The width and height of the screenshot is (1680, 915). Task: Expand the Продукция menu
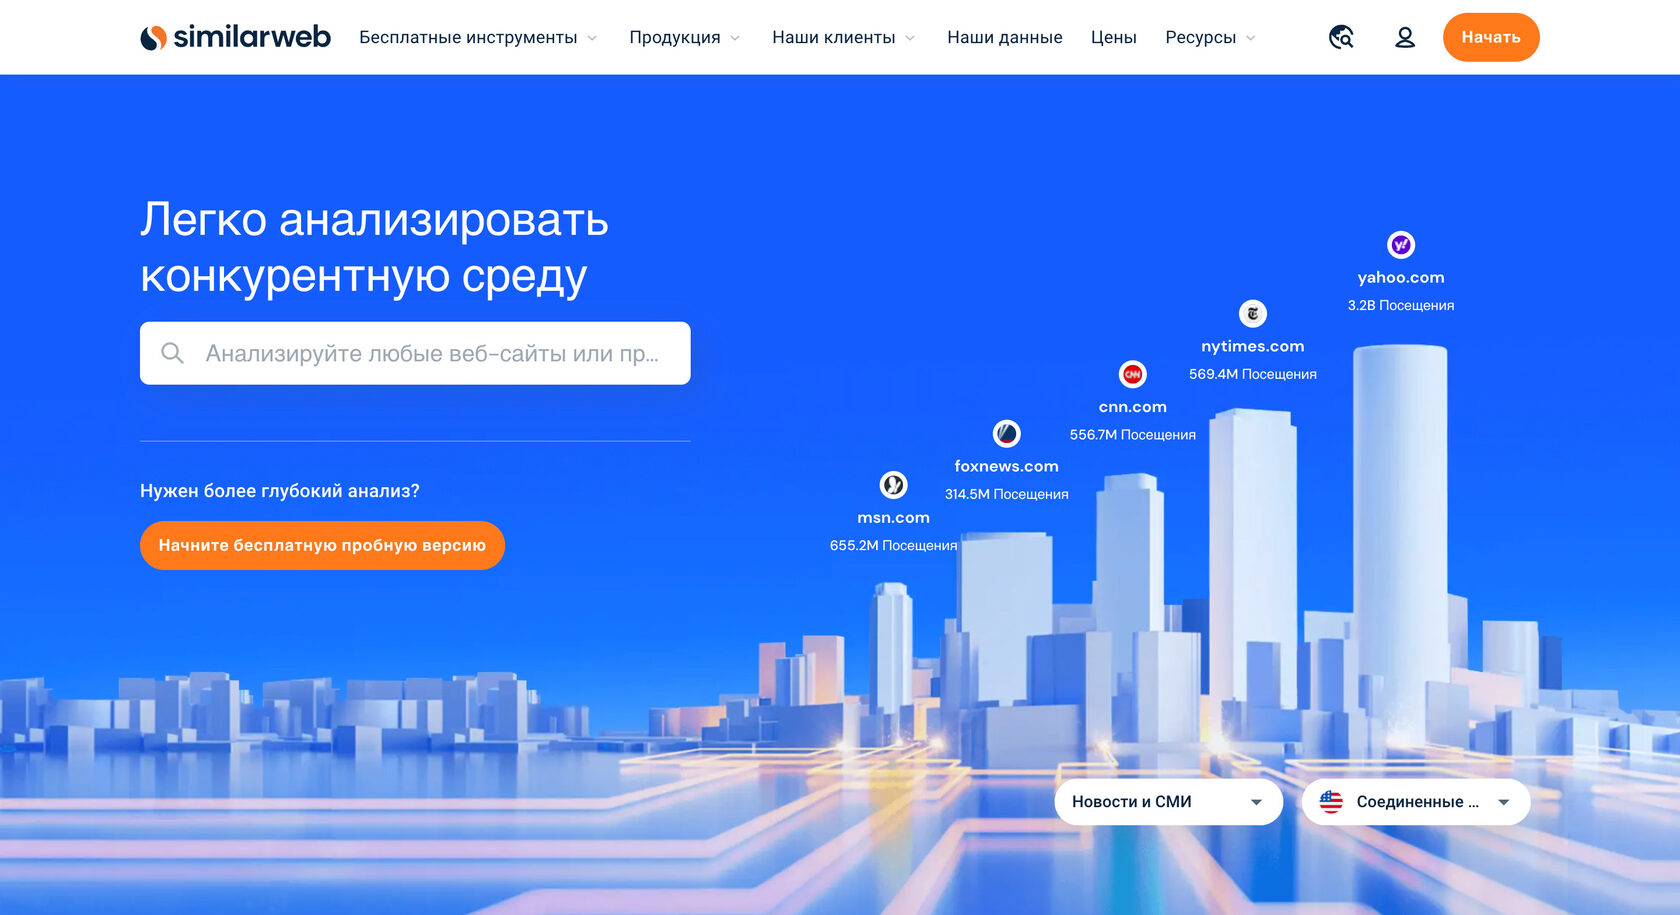[x=685, y=37]
